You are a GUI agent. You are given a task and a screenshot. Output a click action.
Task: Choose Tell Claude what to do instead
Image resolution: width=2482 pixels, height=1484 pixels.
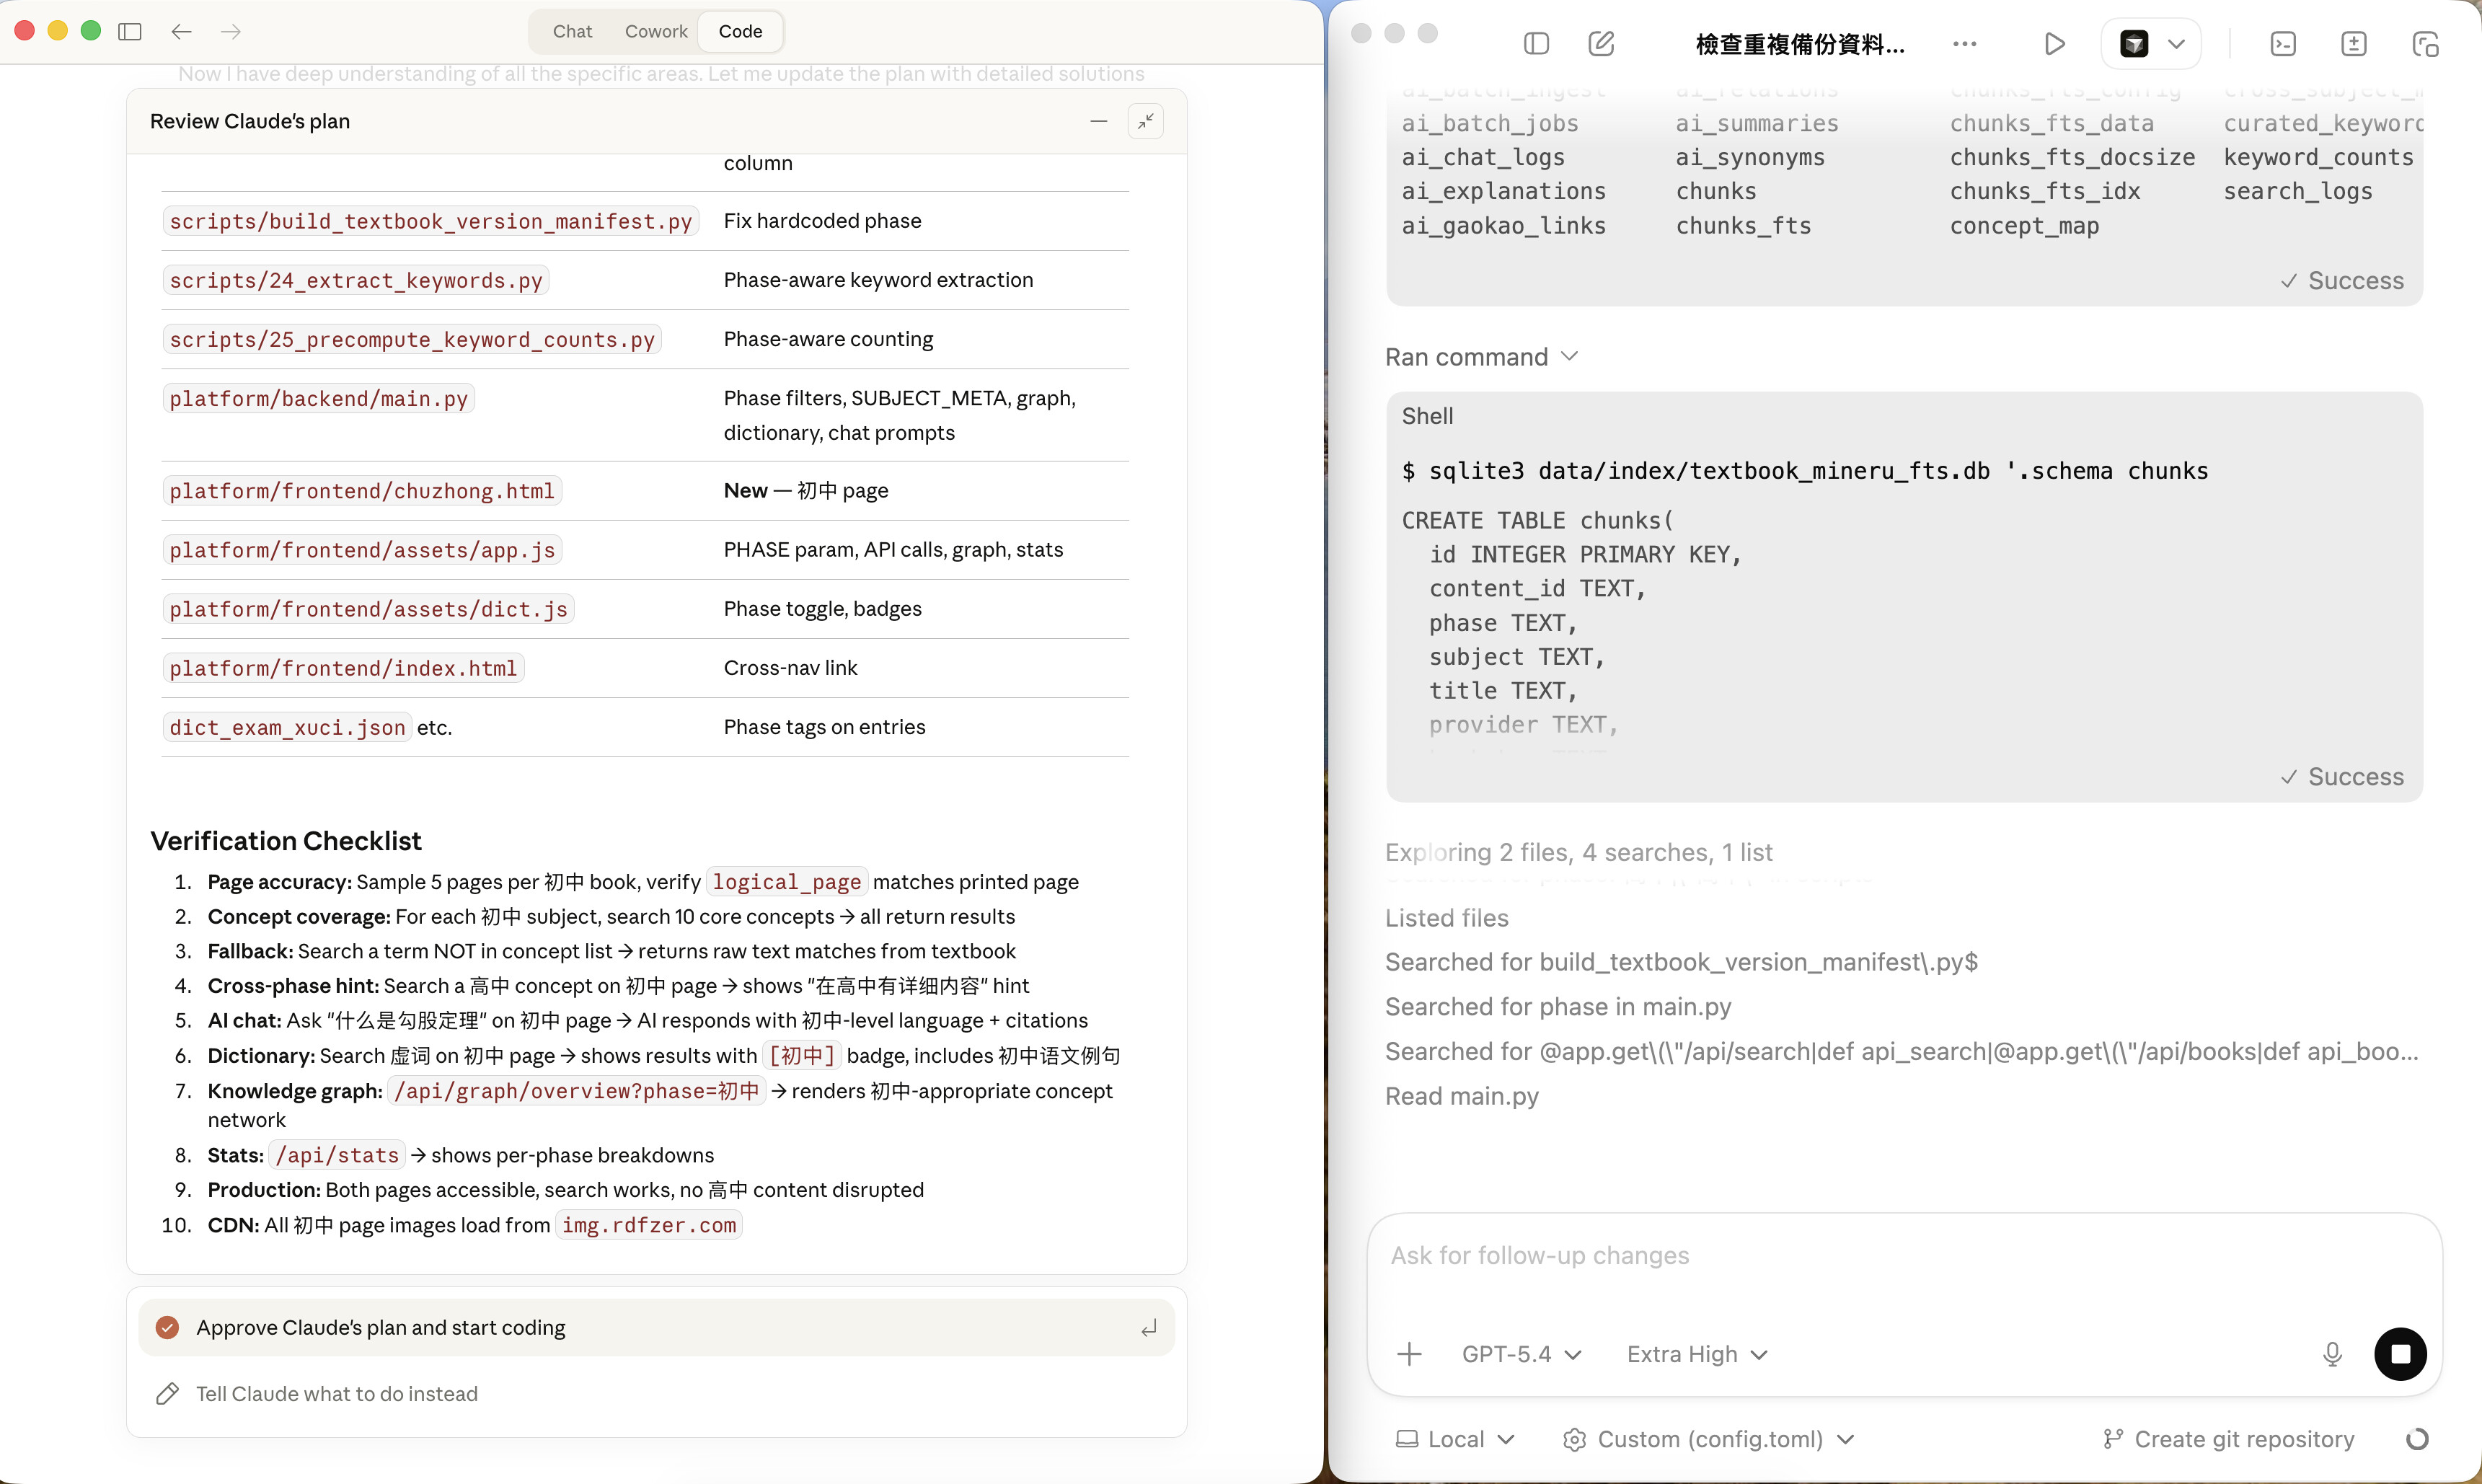[x=336, y=1393]
